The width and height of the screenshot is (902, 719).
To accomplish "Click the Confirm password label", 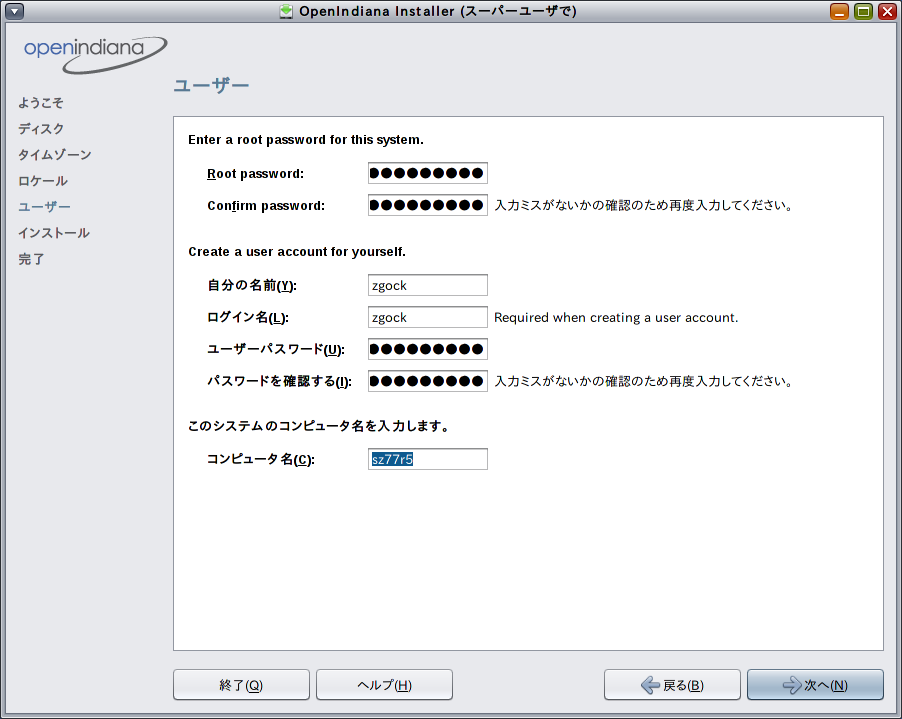I will tap(266, 206).
